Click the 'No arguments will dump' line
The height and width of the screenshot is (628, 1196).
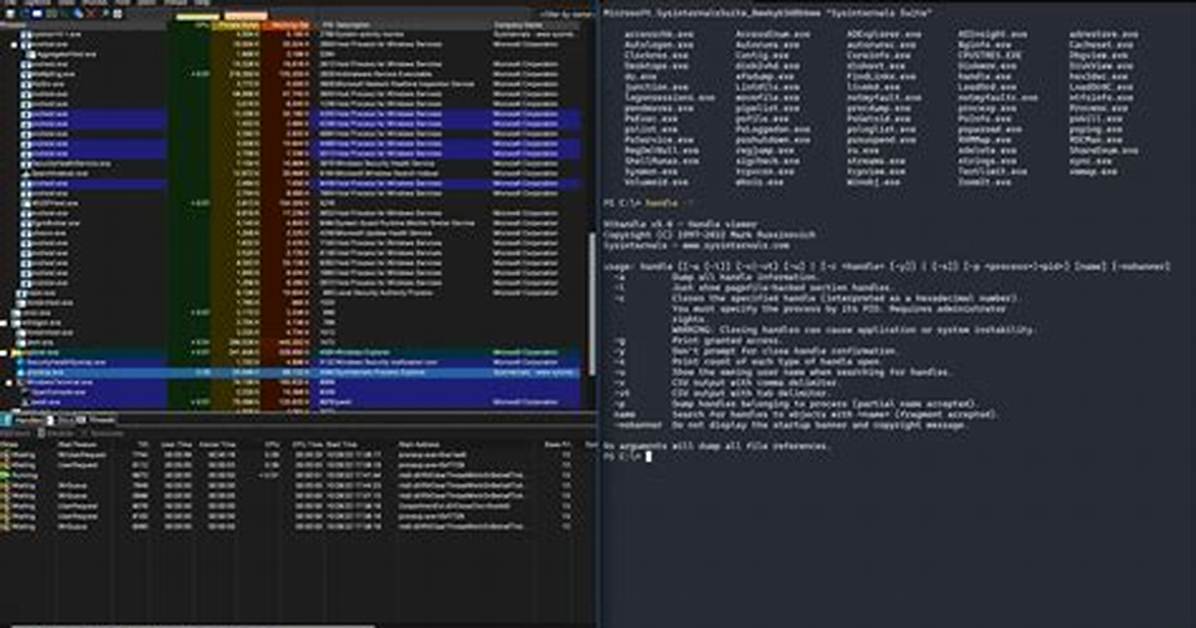click(x=716, y=445)
